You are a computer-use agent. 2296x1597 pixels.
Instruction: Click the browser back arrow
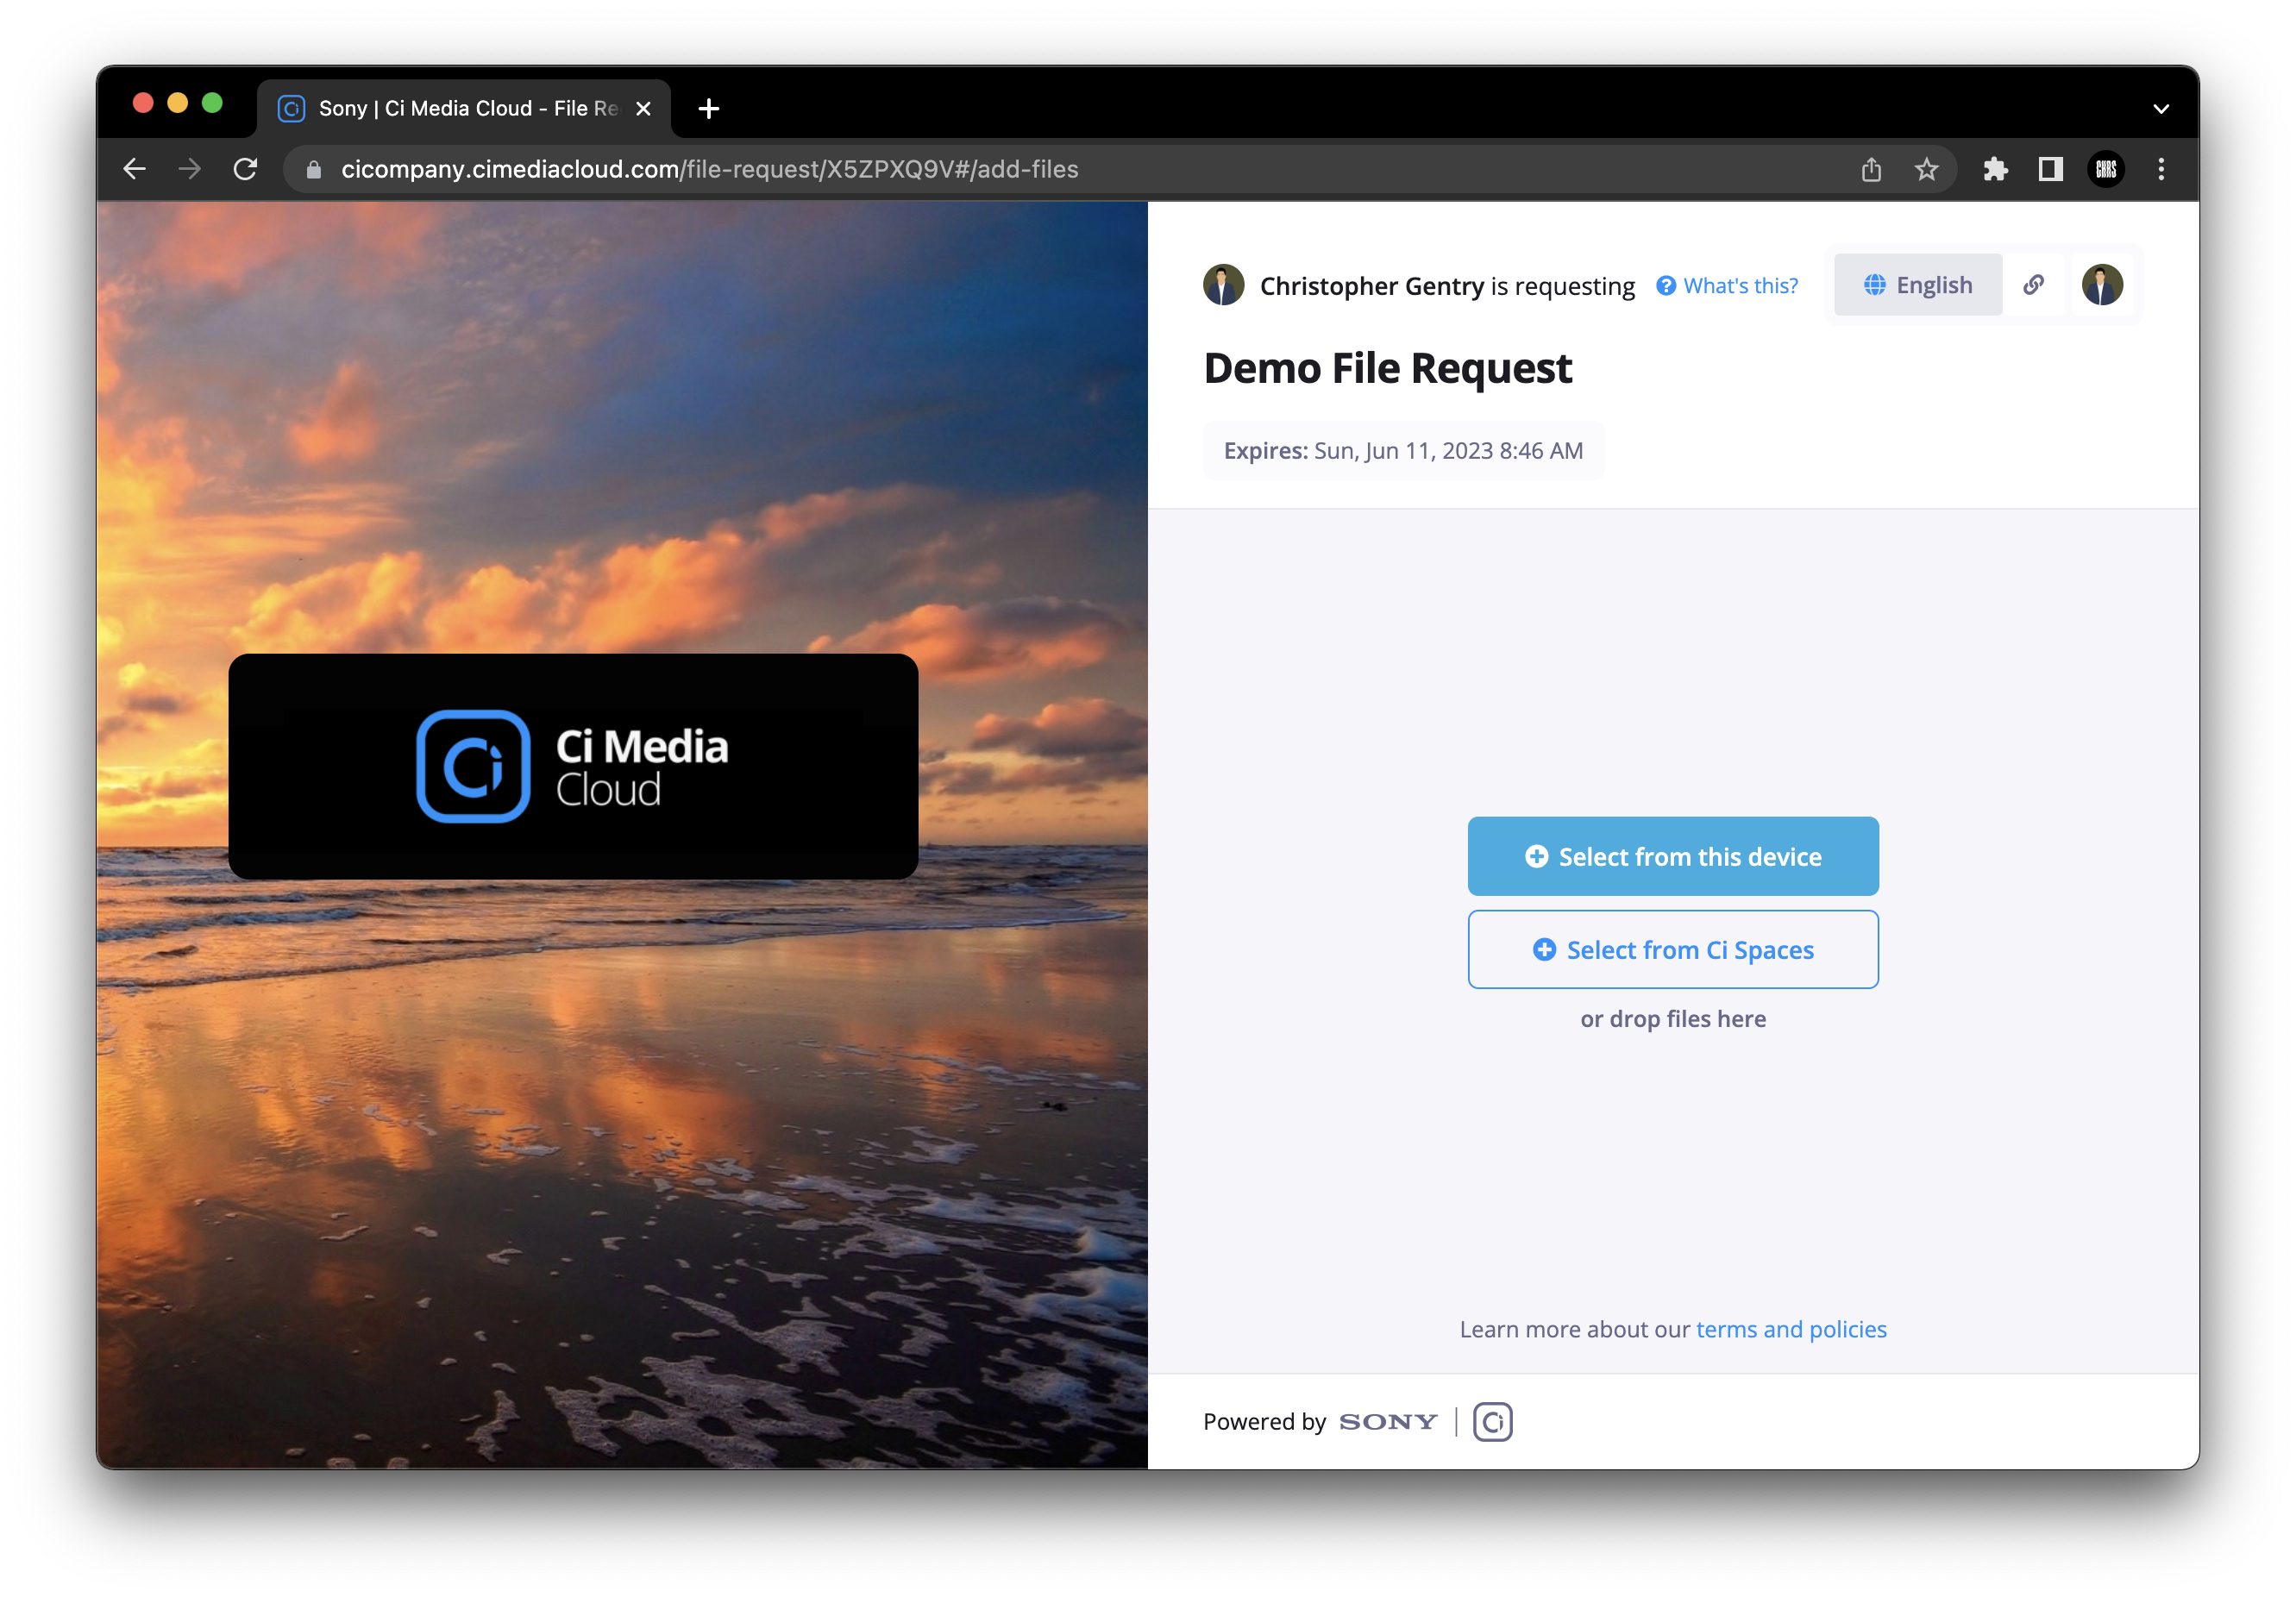tap(135, 169)
